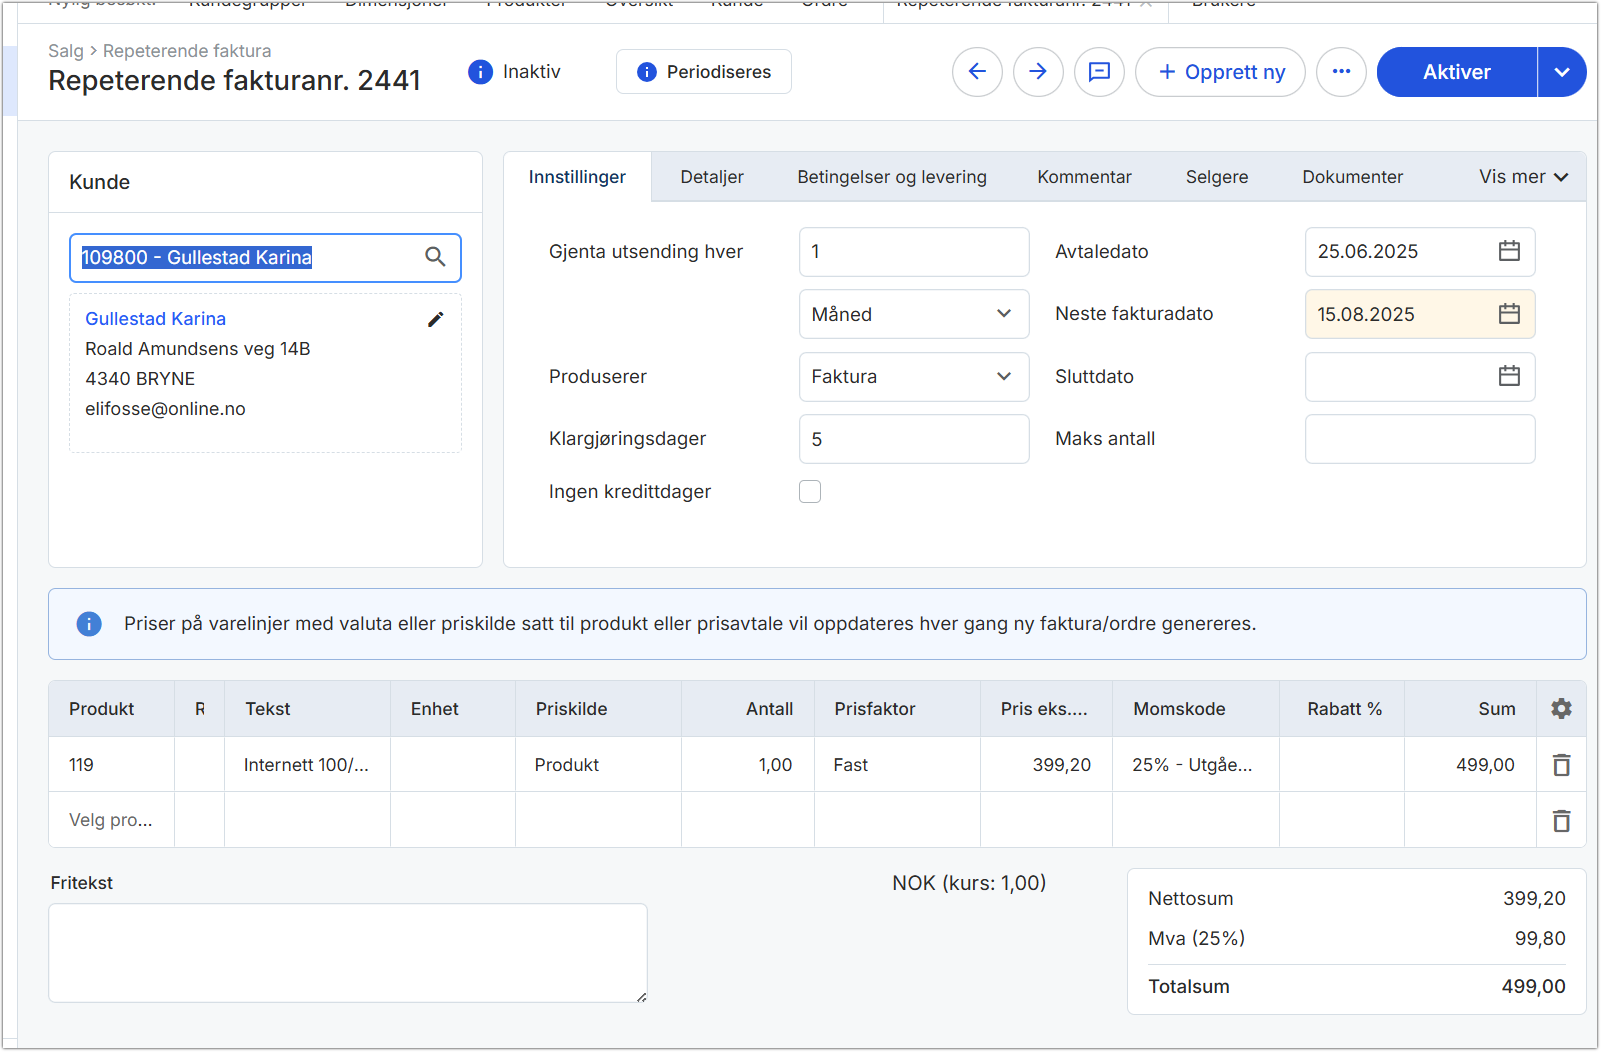Open the Produserer Faktura dropdown
1601x1052 pixels.
click(913, 377)
